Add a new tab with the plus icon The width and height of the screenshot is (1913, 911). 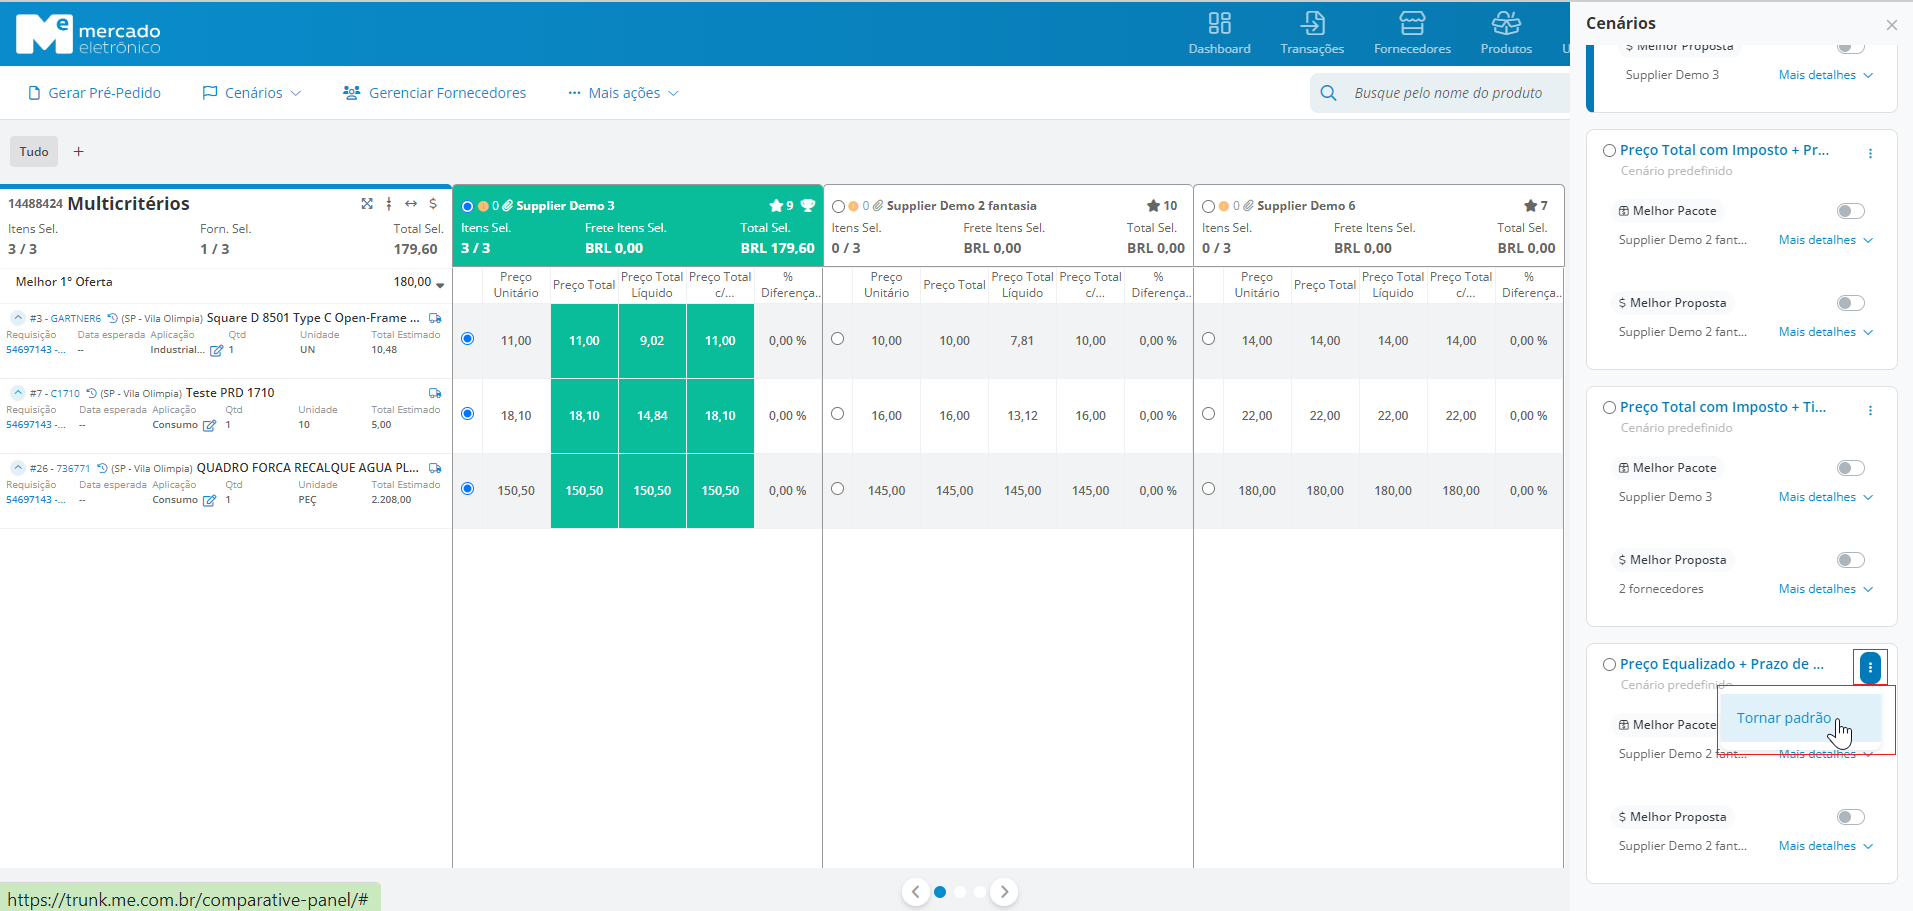tap(79, 152)
